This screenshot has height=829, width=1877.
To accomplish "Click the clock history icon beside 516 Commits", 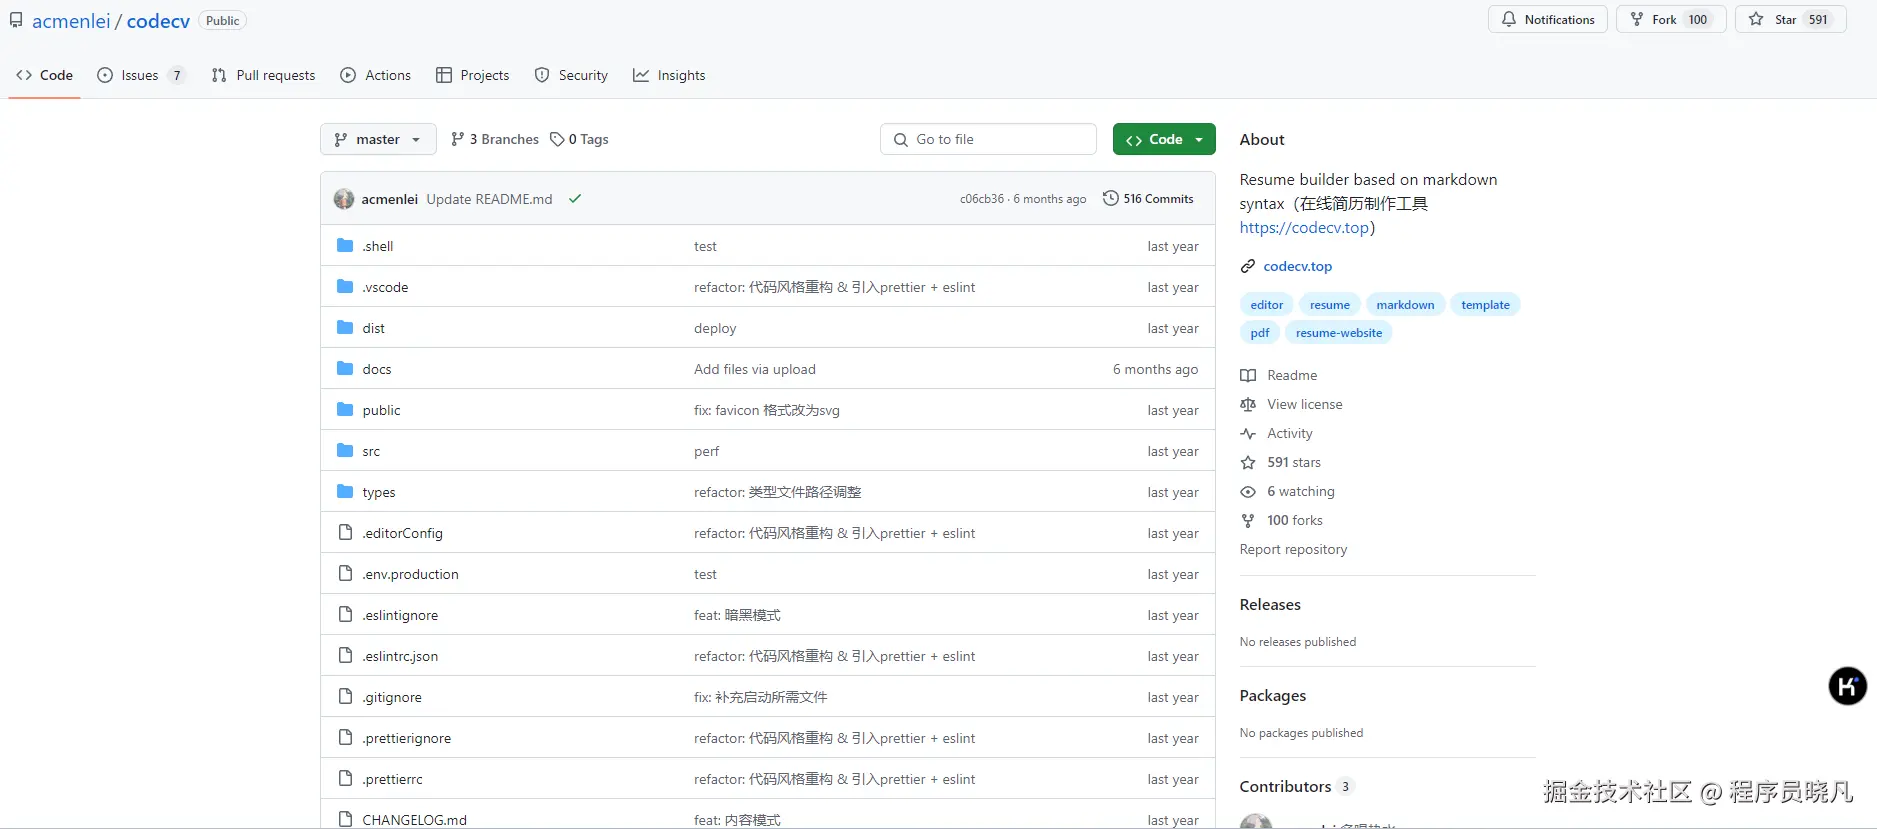I will click(x=1110, y=198).
